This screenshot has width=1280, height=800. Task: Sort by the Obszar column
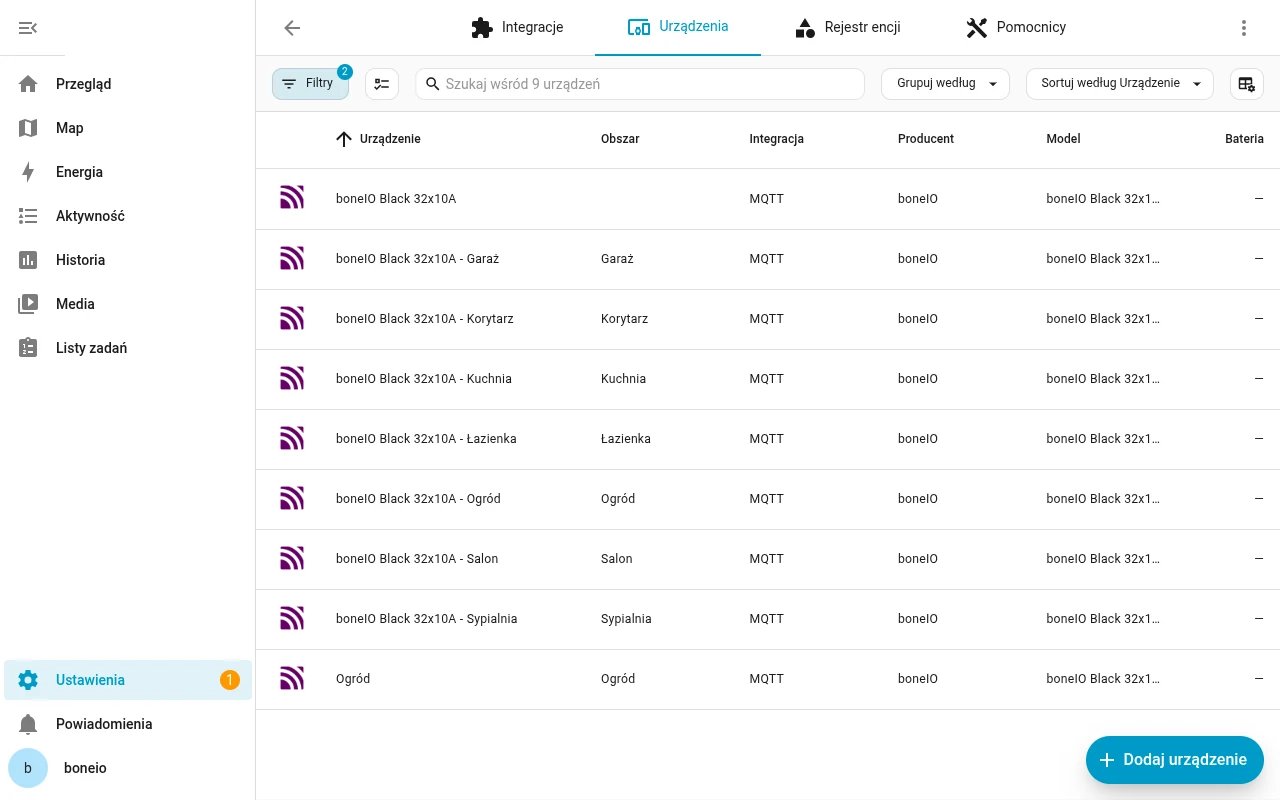620,139
